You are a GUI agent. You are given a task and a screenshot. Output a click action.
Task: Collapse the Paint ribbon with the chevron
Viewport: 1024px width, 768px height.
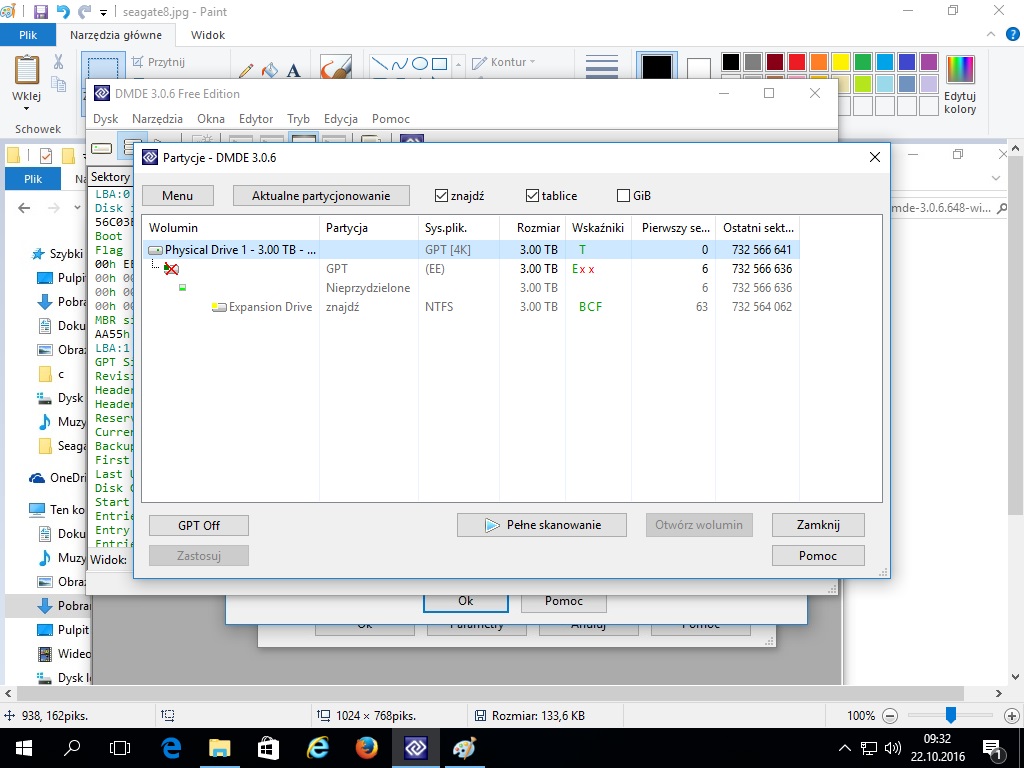(991, 35)
